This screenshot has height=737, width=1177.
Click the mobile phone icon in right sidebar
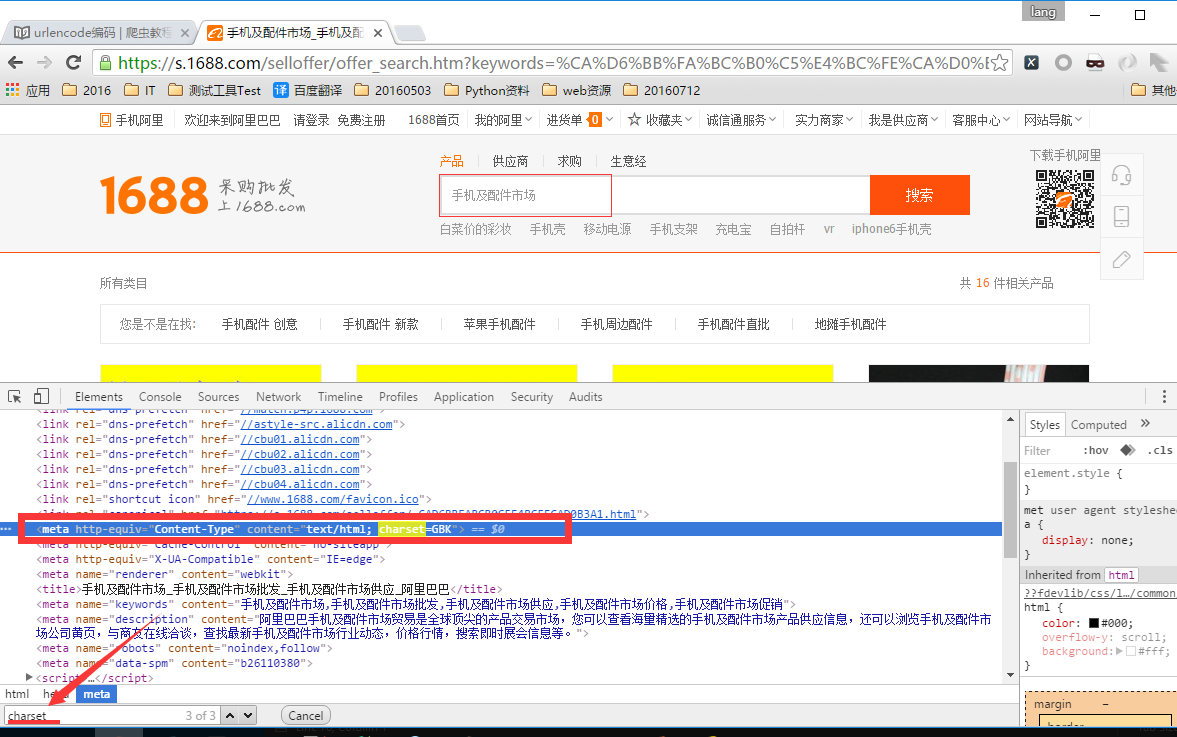coord(1121,217)
